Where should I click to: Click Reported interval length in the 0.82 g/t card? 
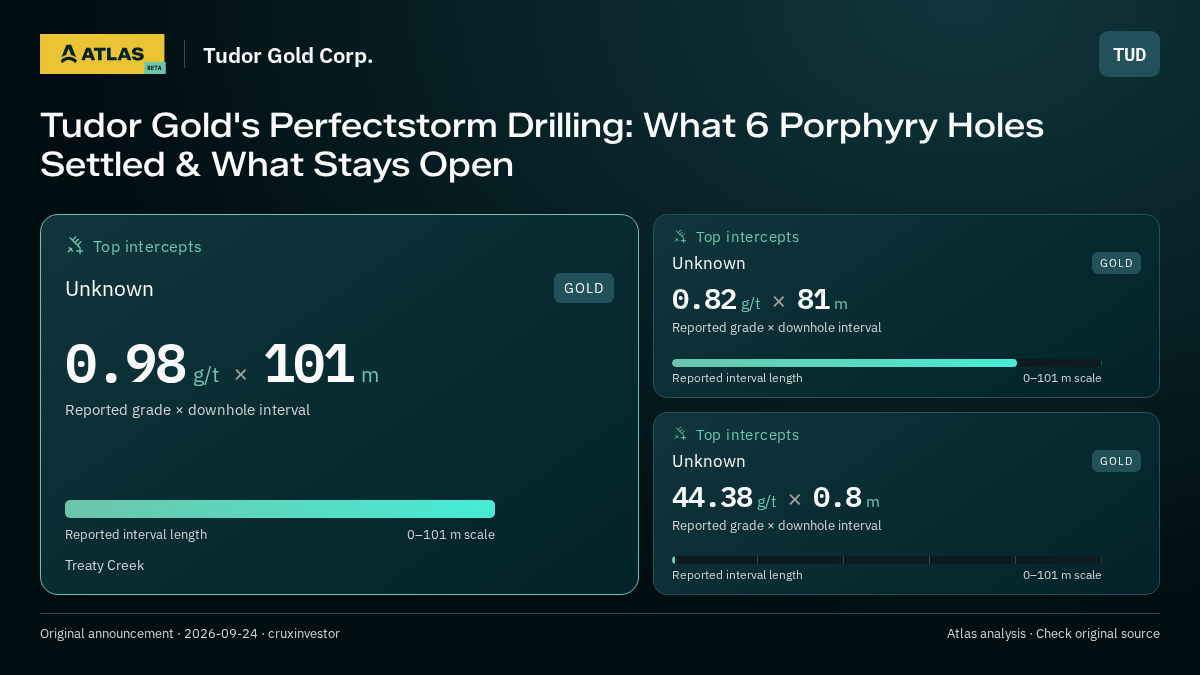tap(737, 378)
